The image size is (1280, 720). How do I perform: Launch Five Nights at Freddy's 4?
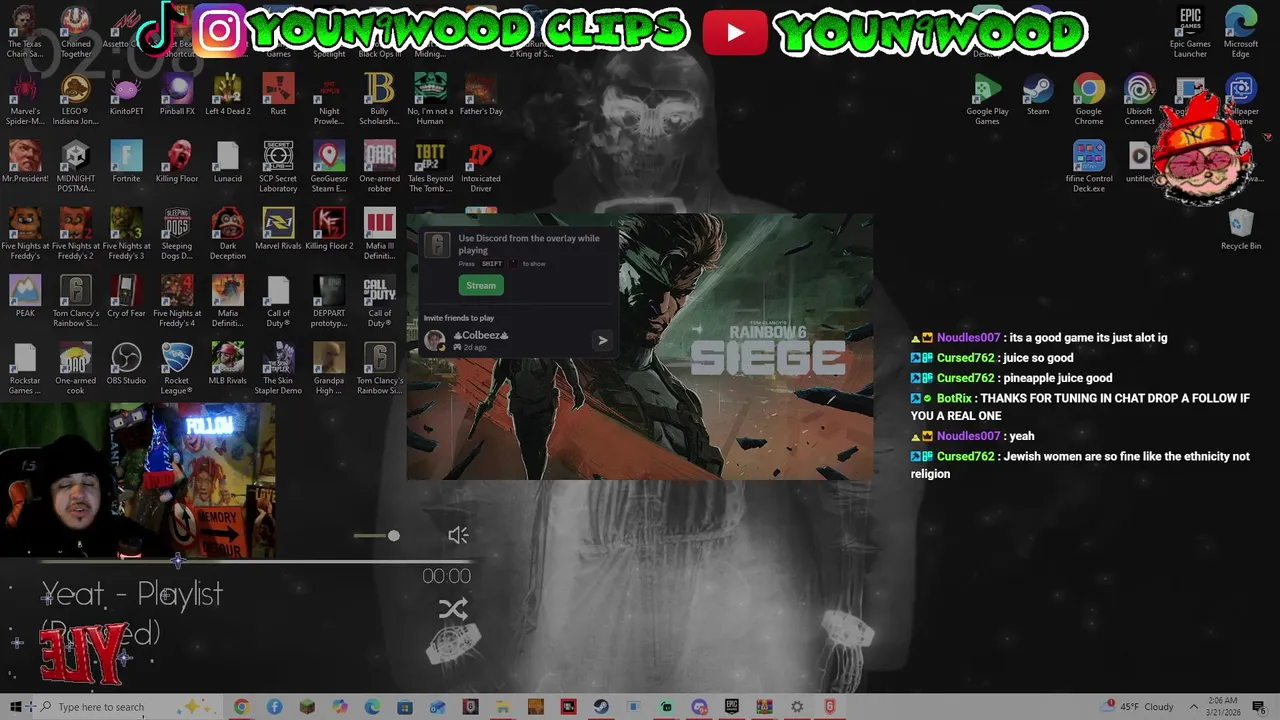pyautogui.click(x=177, y=301)
